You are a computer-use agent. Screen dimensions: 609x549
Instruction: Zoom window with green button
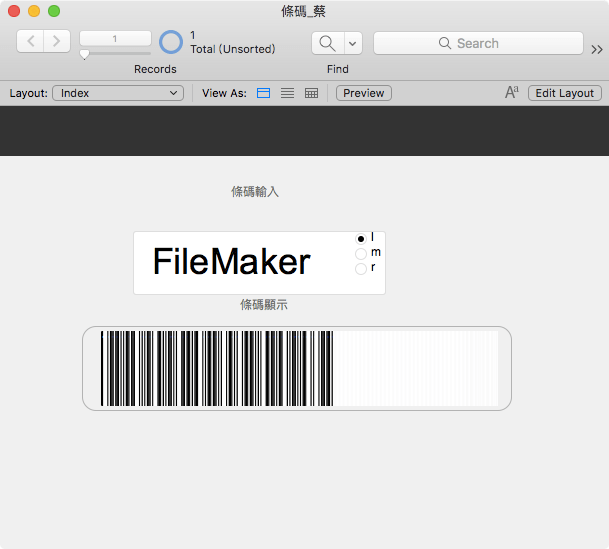[x=54, y=11]
